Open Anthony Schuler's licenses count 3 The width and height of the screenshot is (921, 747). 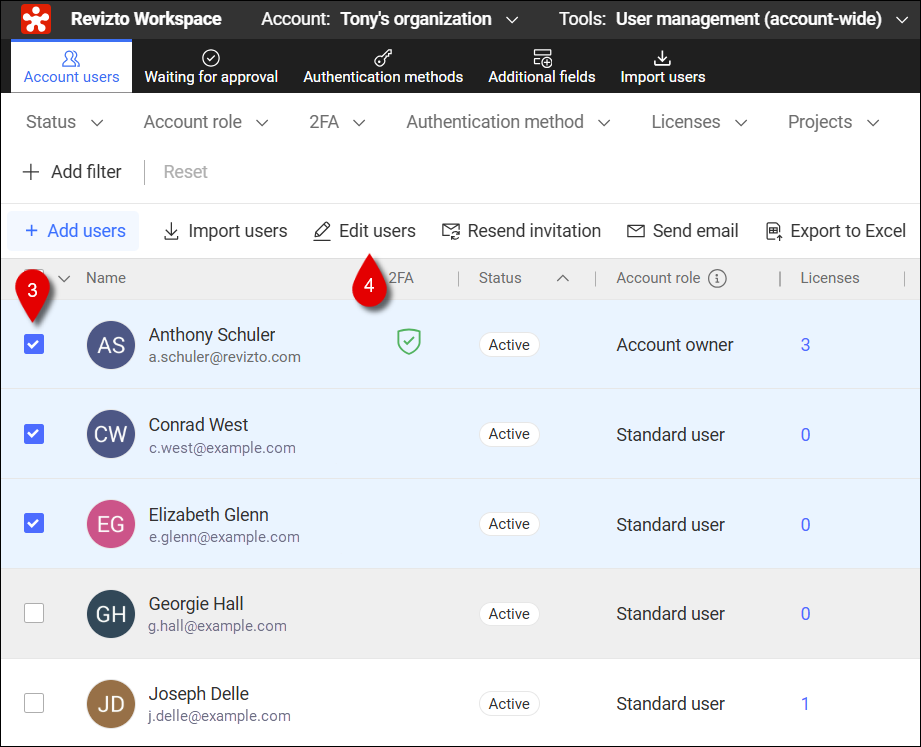coord(805,345)
